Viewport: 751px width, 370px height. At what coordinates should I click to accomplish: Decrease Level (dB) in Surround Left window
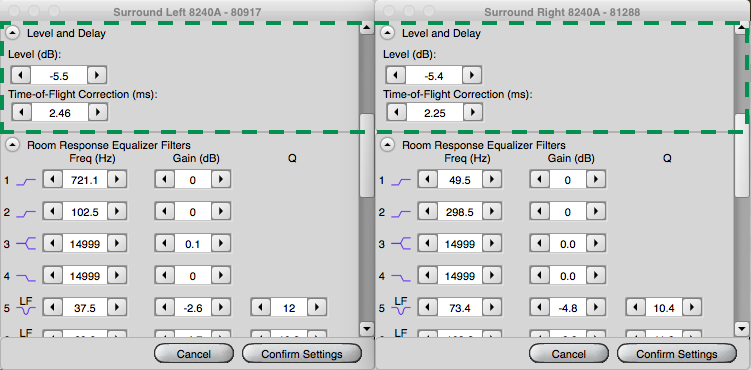(21, 75)
